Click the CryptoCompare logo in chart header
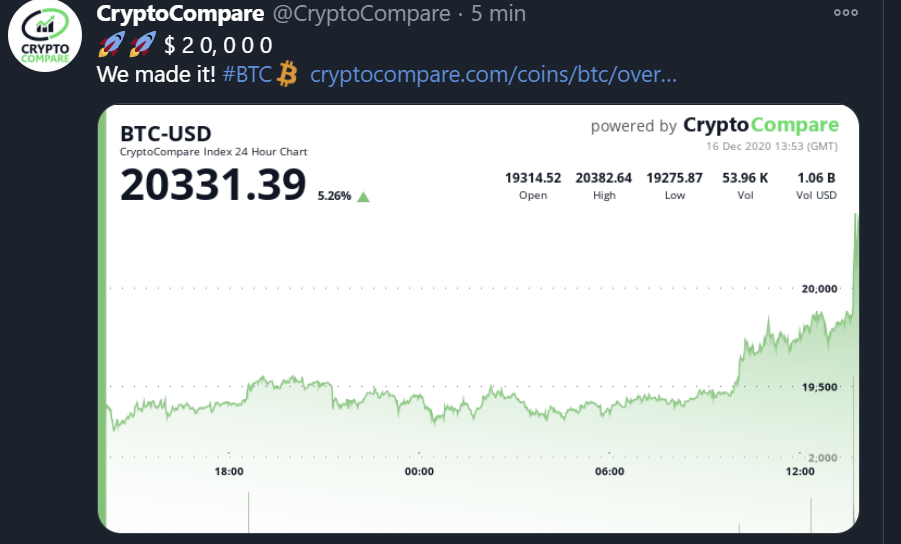Viewport: 901px width, 544px height. [760, 125]
